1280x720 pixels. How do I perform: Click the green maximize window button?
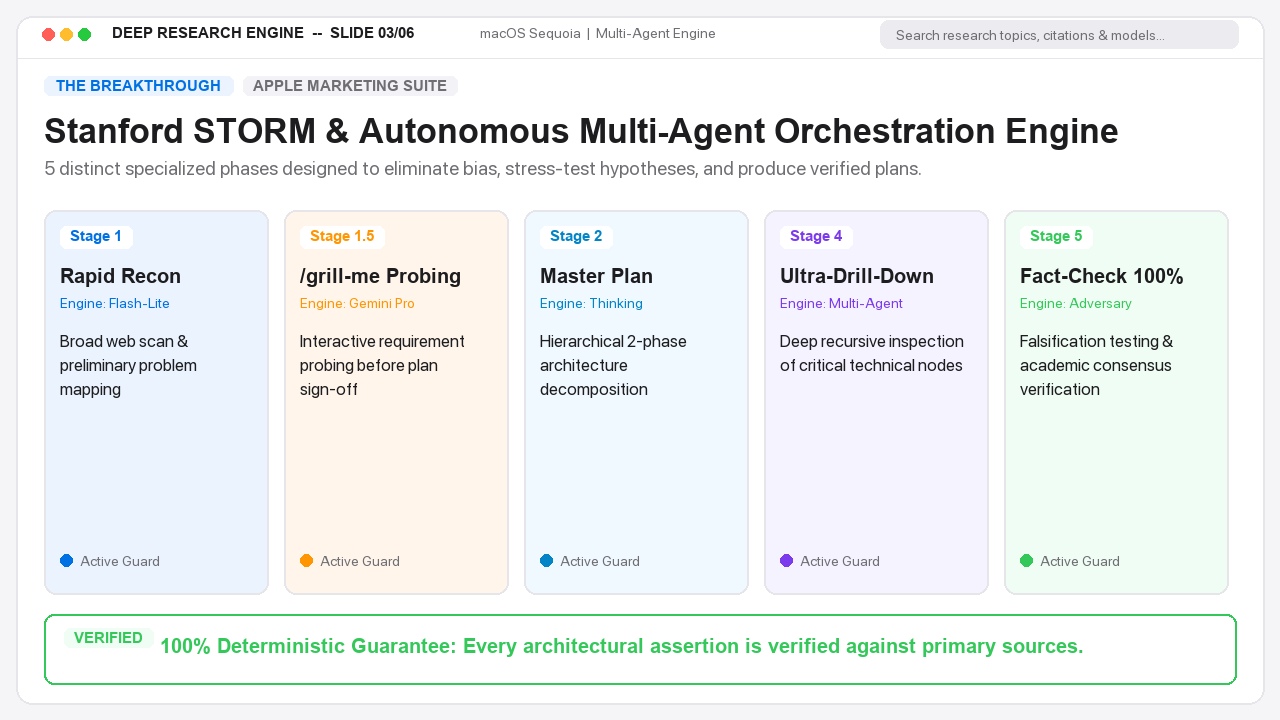pyautogui.click(x=84, y=34)
